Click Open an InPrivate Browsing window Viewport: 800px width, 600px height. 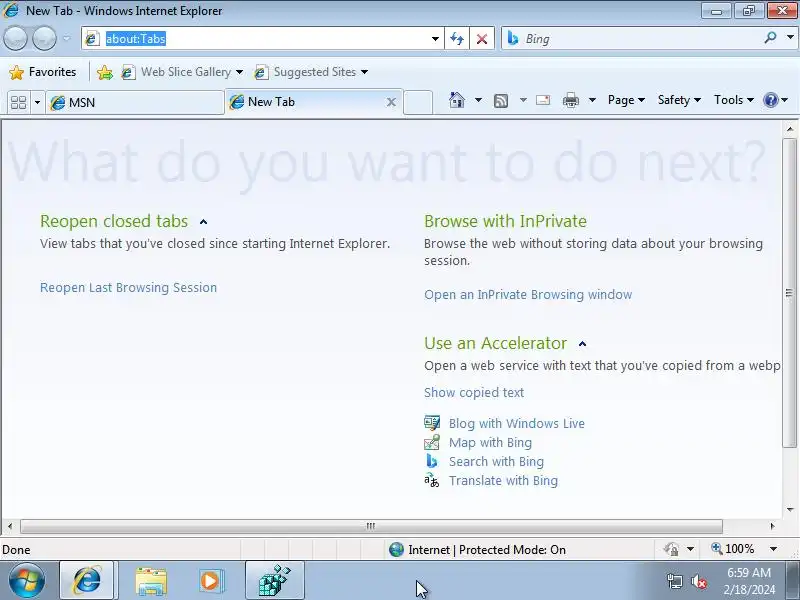tap(528, 295)
